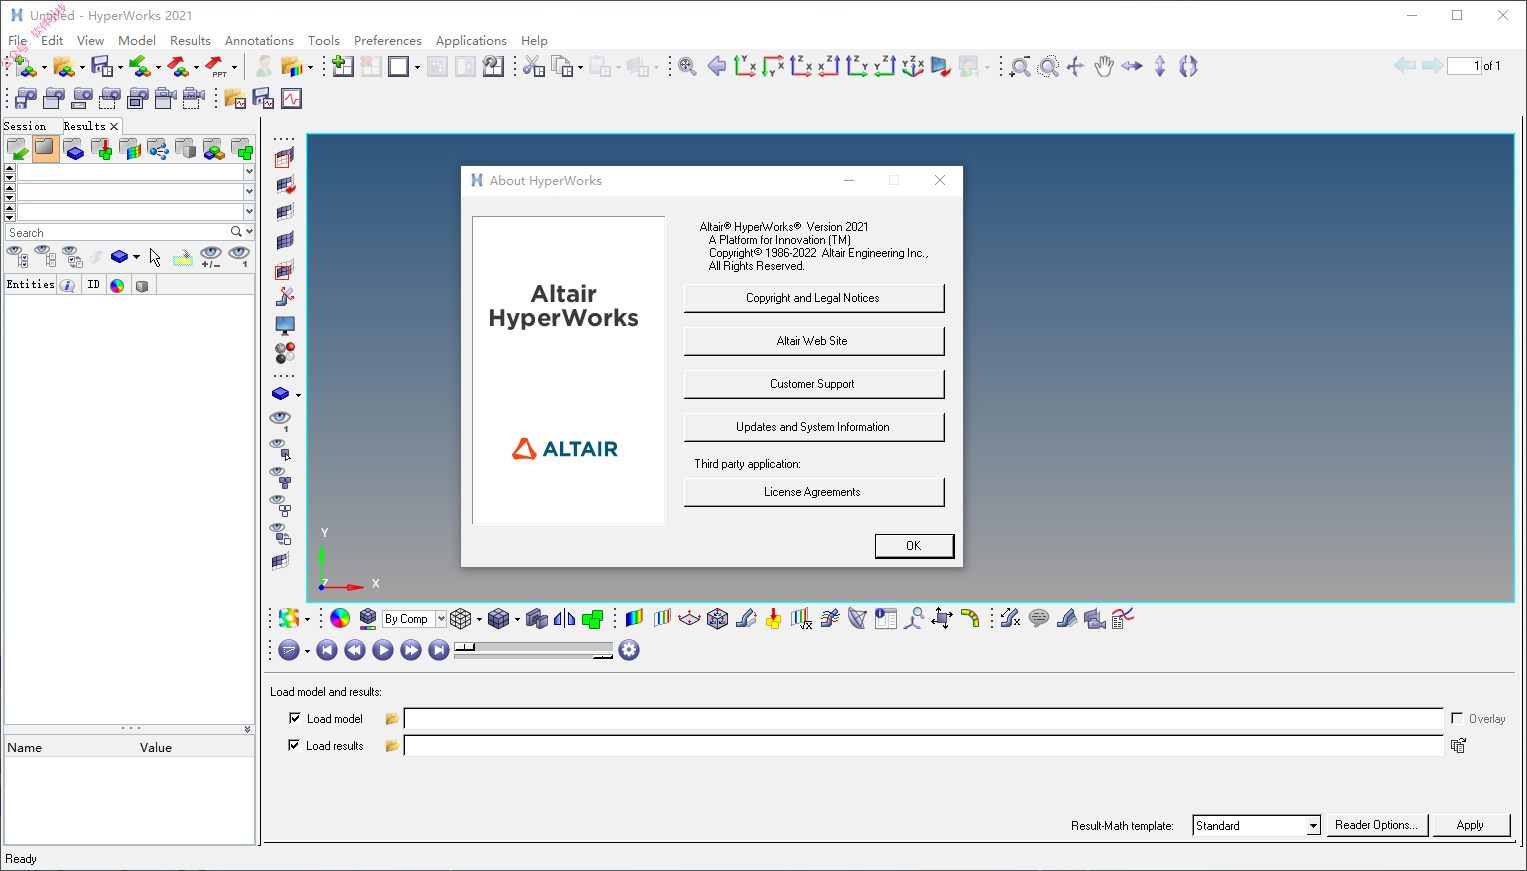The image size is (1527, 871).
Task: Click the animation play button
Action: [383, 650]
